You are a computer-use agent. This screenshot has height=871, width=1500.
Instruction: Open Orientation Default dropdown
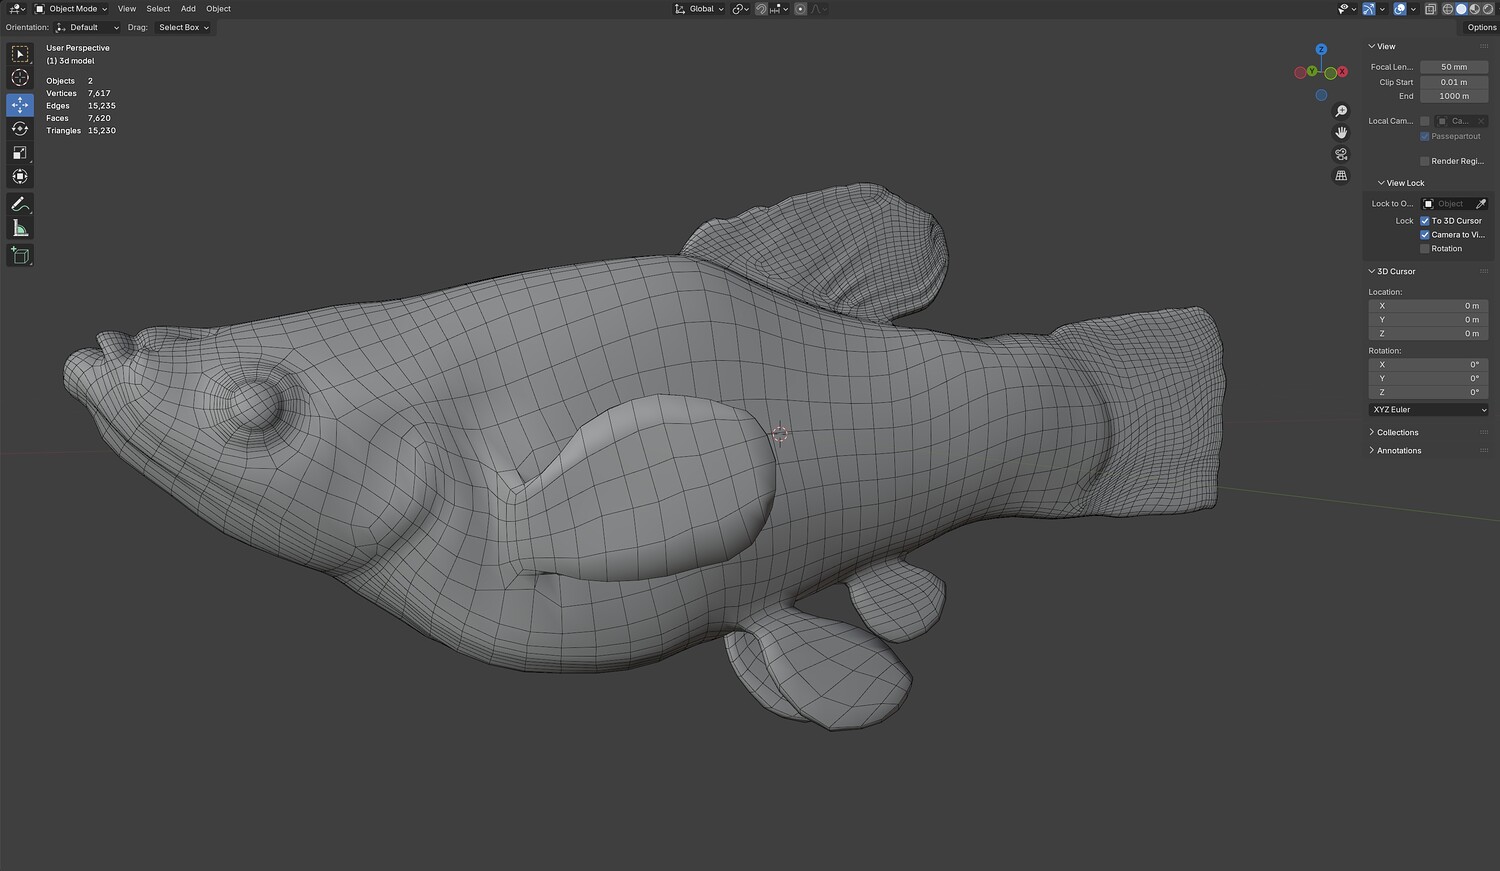click(x=87, y=28)
